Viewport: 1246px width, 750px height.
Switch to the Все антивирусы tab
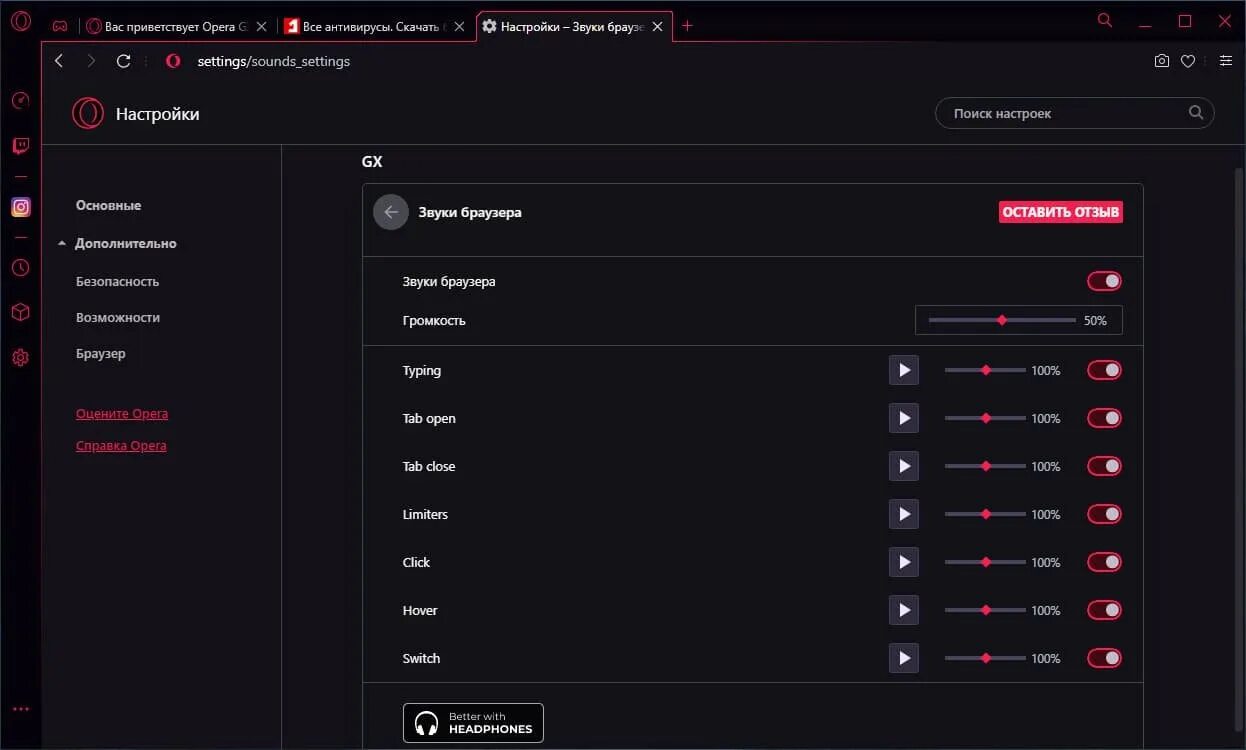(376, 26)
